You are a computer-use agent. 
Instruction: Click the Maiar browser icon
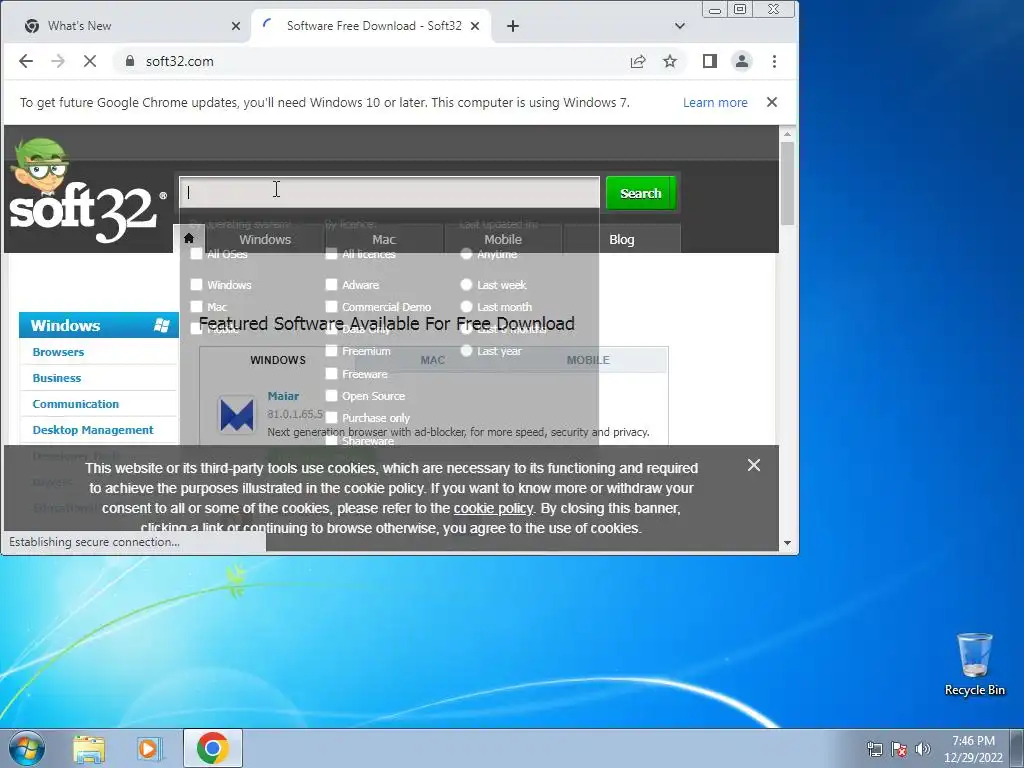coord(236,415)
